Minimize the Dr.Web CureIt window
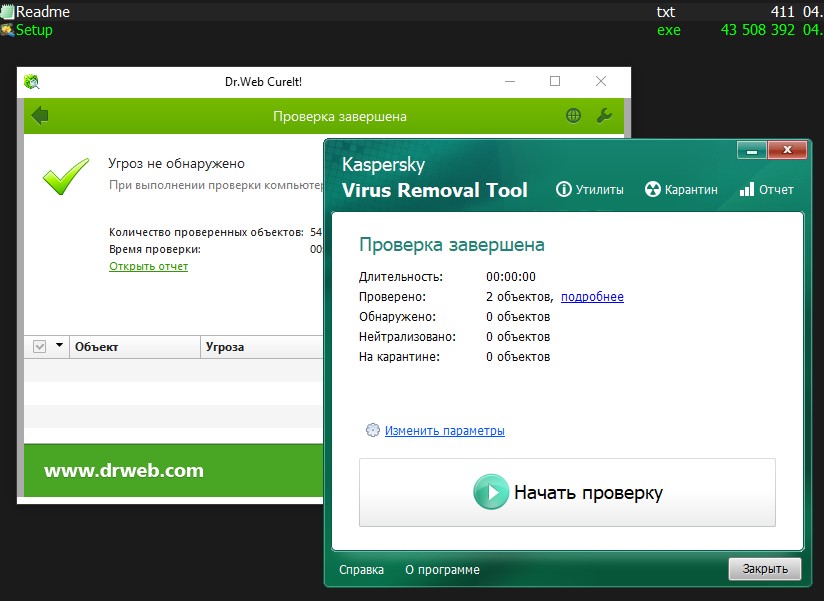Viewport: 824px width, 601px height. [x=510, y=81]
